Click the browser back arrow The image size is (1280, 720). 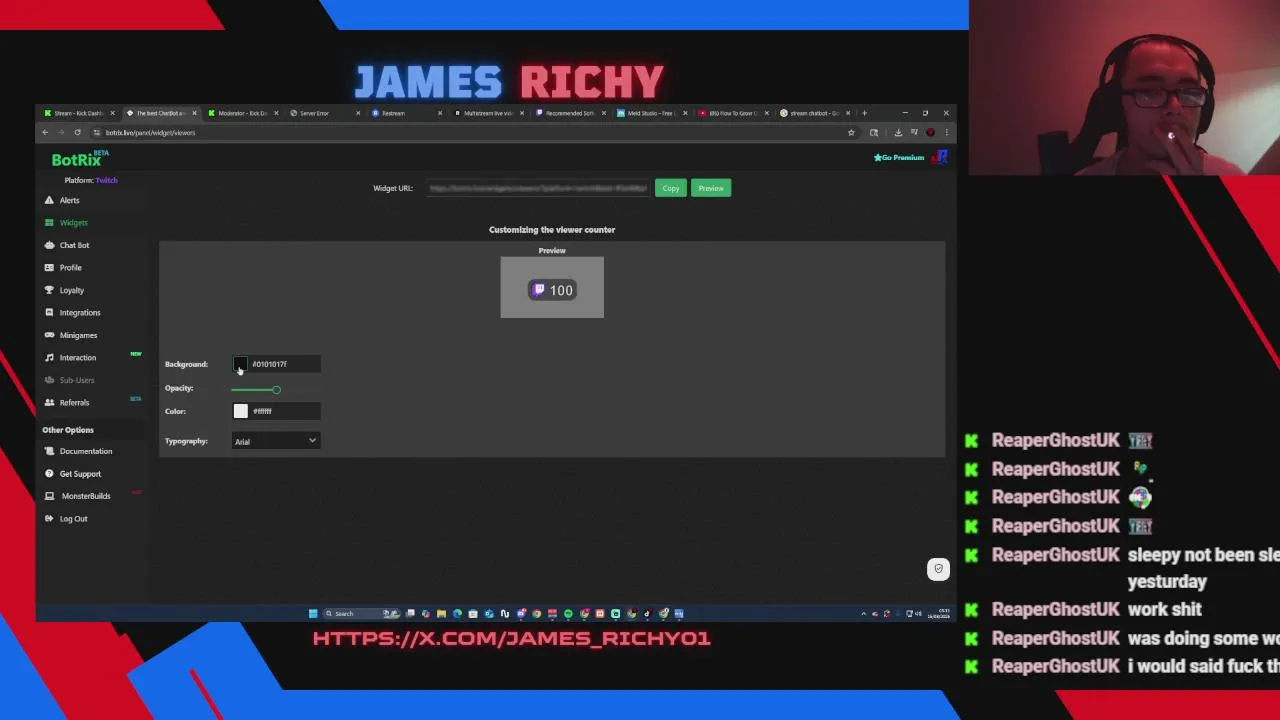45,133
